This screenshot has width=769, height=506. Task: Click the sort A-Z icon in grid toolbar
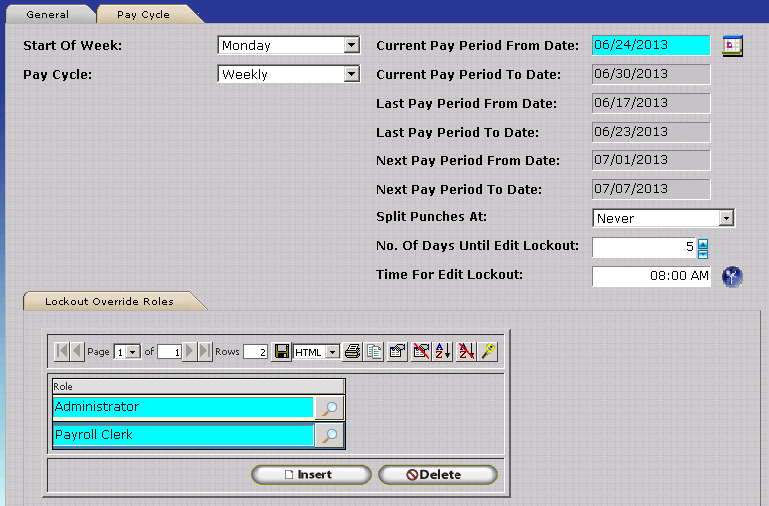[443, 352]
